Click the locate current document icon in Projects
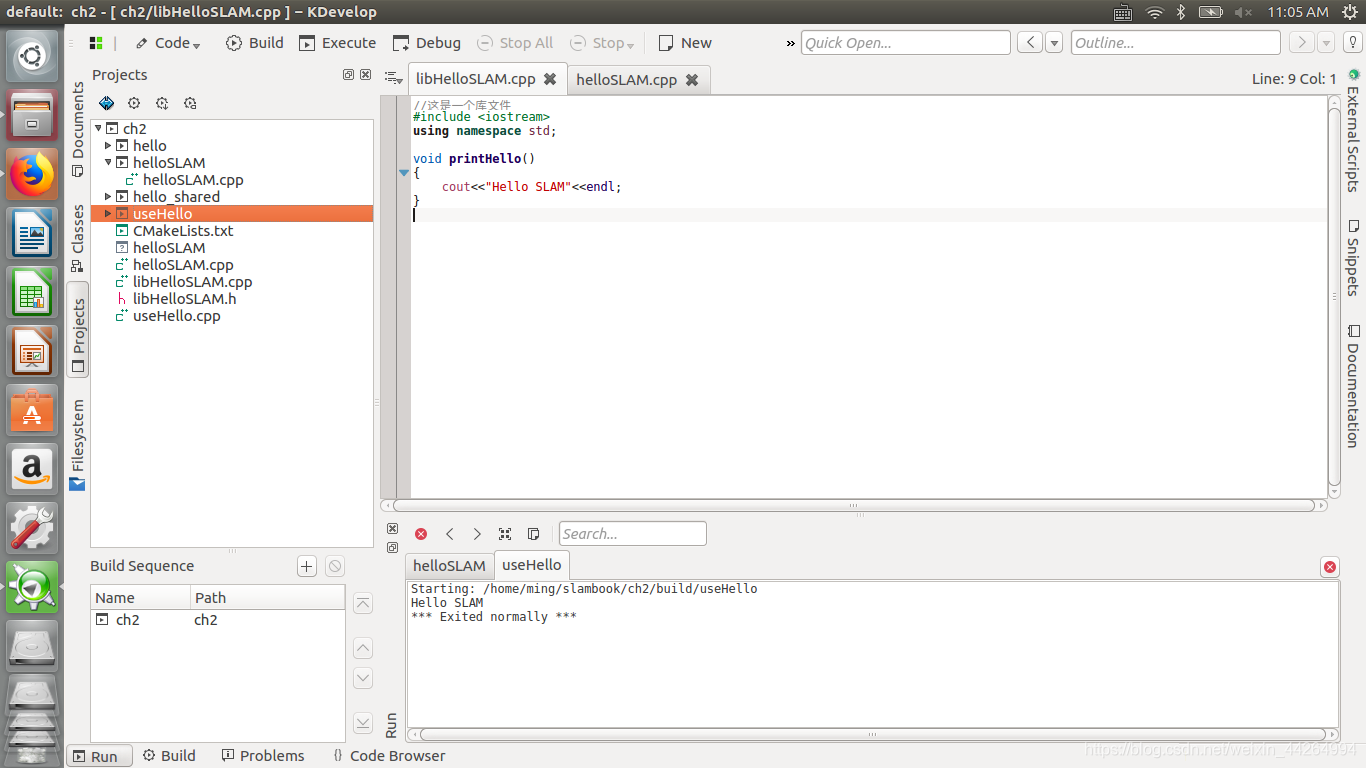Image resolution: width=1366 pixels, height=768 pixels. [x=106, y=103]
